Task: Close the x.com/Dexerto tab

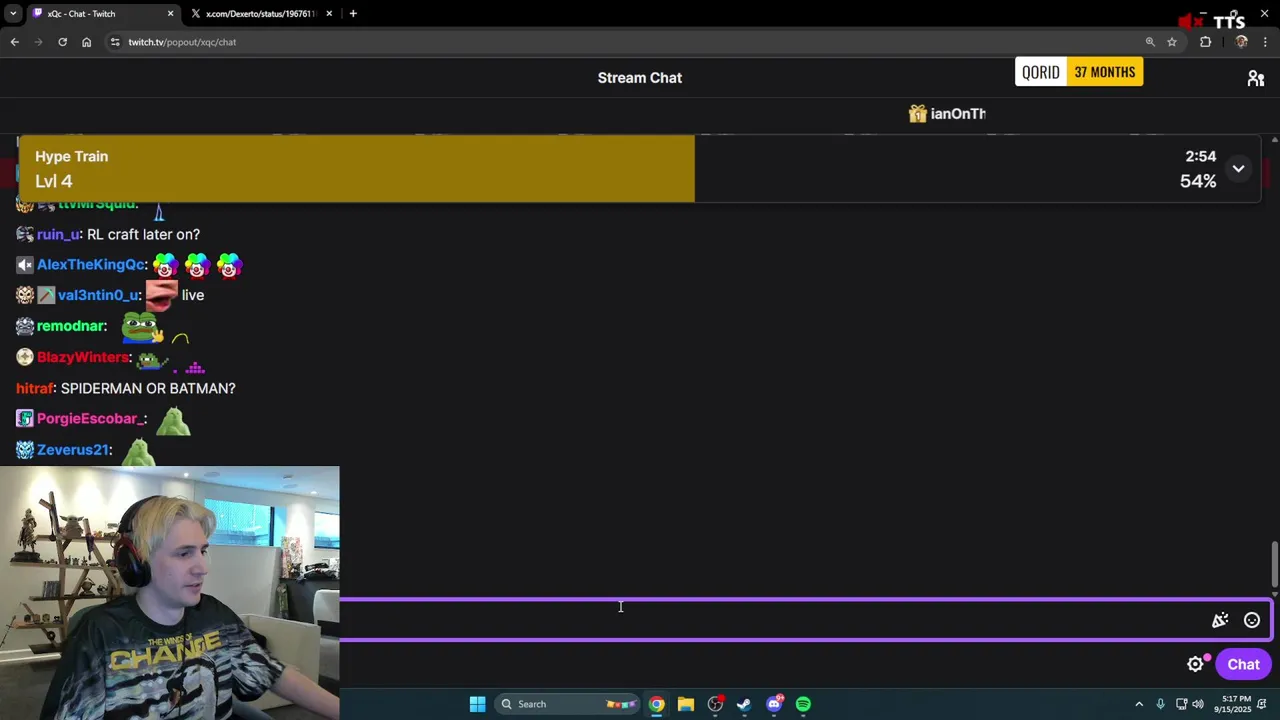Action: 330,14
